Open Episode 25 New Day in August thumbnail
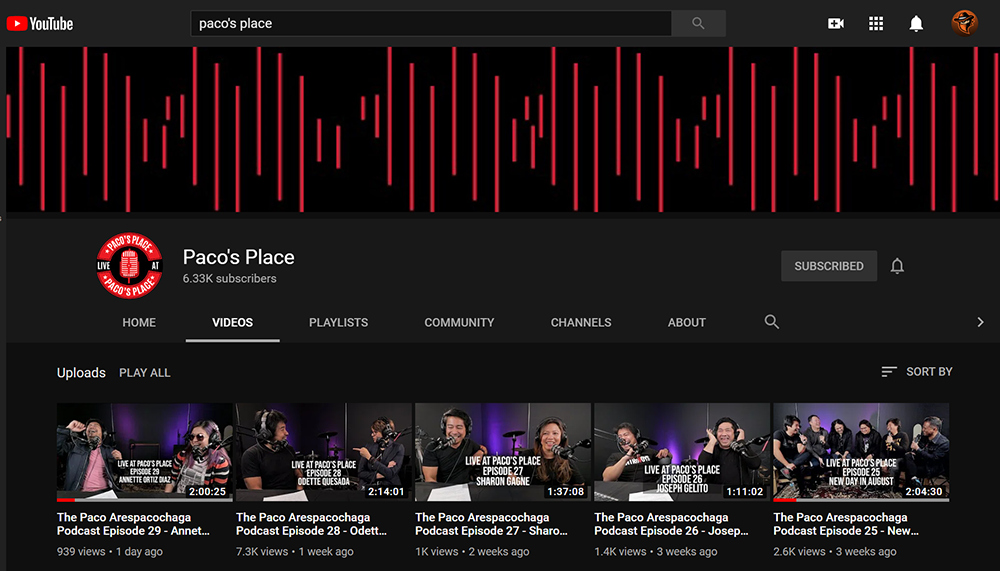This screenshot has height=571, width=1000. (862, 452)
